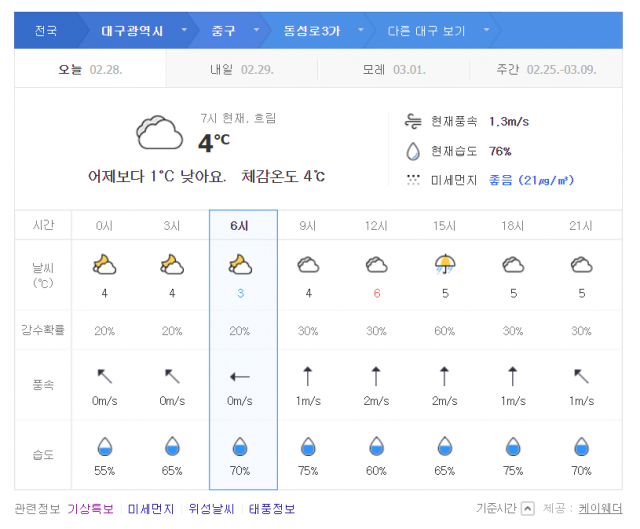Click the 18시 upward wind arrow
Screen dimensions: 640x529
point(513,376)
